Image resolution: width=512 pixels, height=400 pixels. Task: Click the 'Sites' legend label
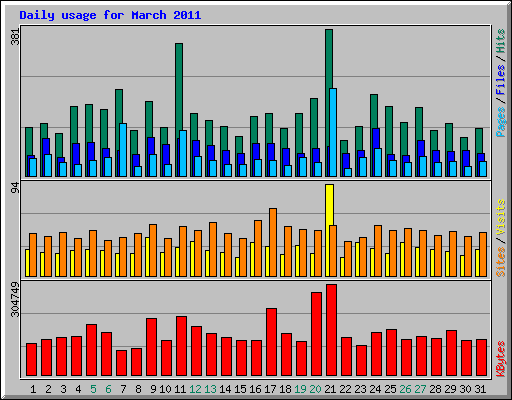click(x=501, y=262)
